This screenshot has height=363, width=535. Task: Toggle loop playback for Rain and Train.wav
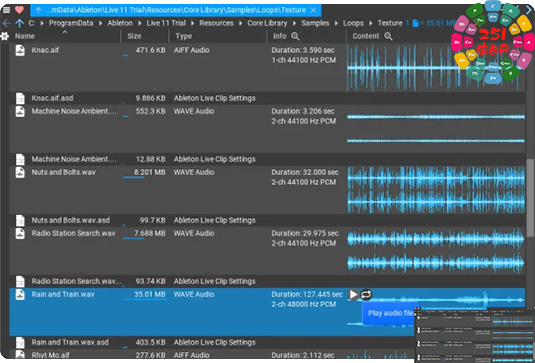coord(366,294)
